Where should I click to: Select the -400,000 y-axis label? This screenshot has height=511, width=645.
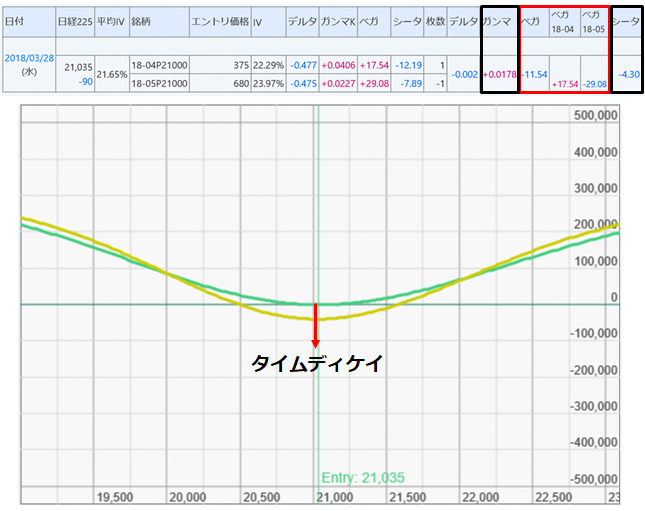[x=594, y=442]
